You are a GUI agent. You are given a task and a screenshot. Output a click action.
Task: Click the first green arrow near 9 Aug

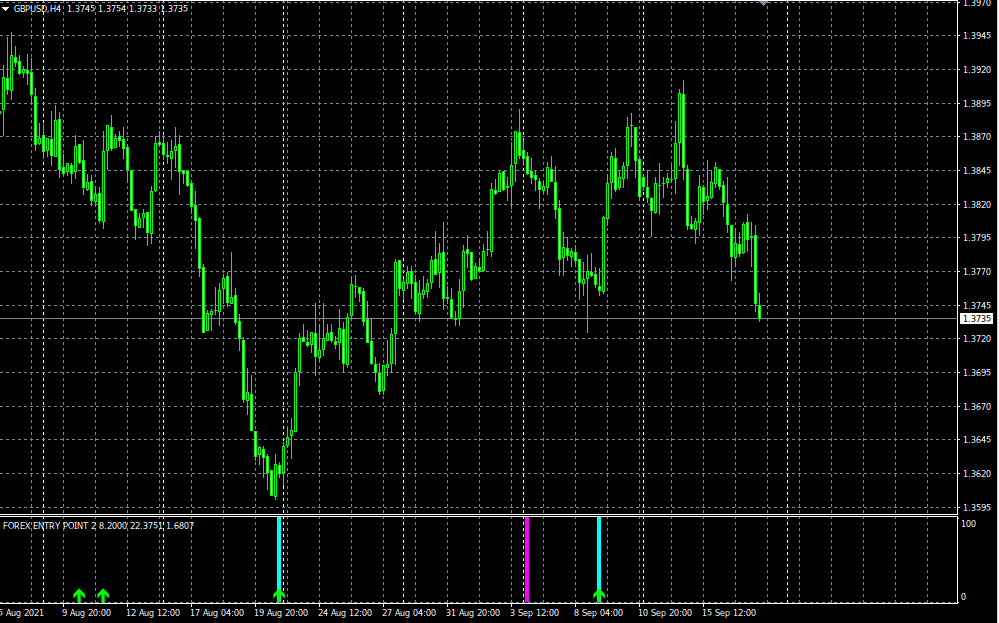[x=79, y=596]
